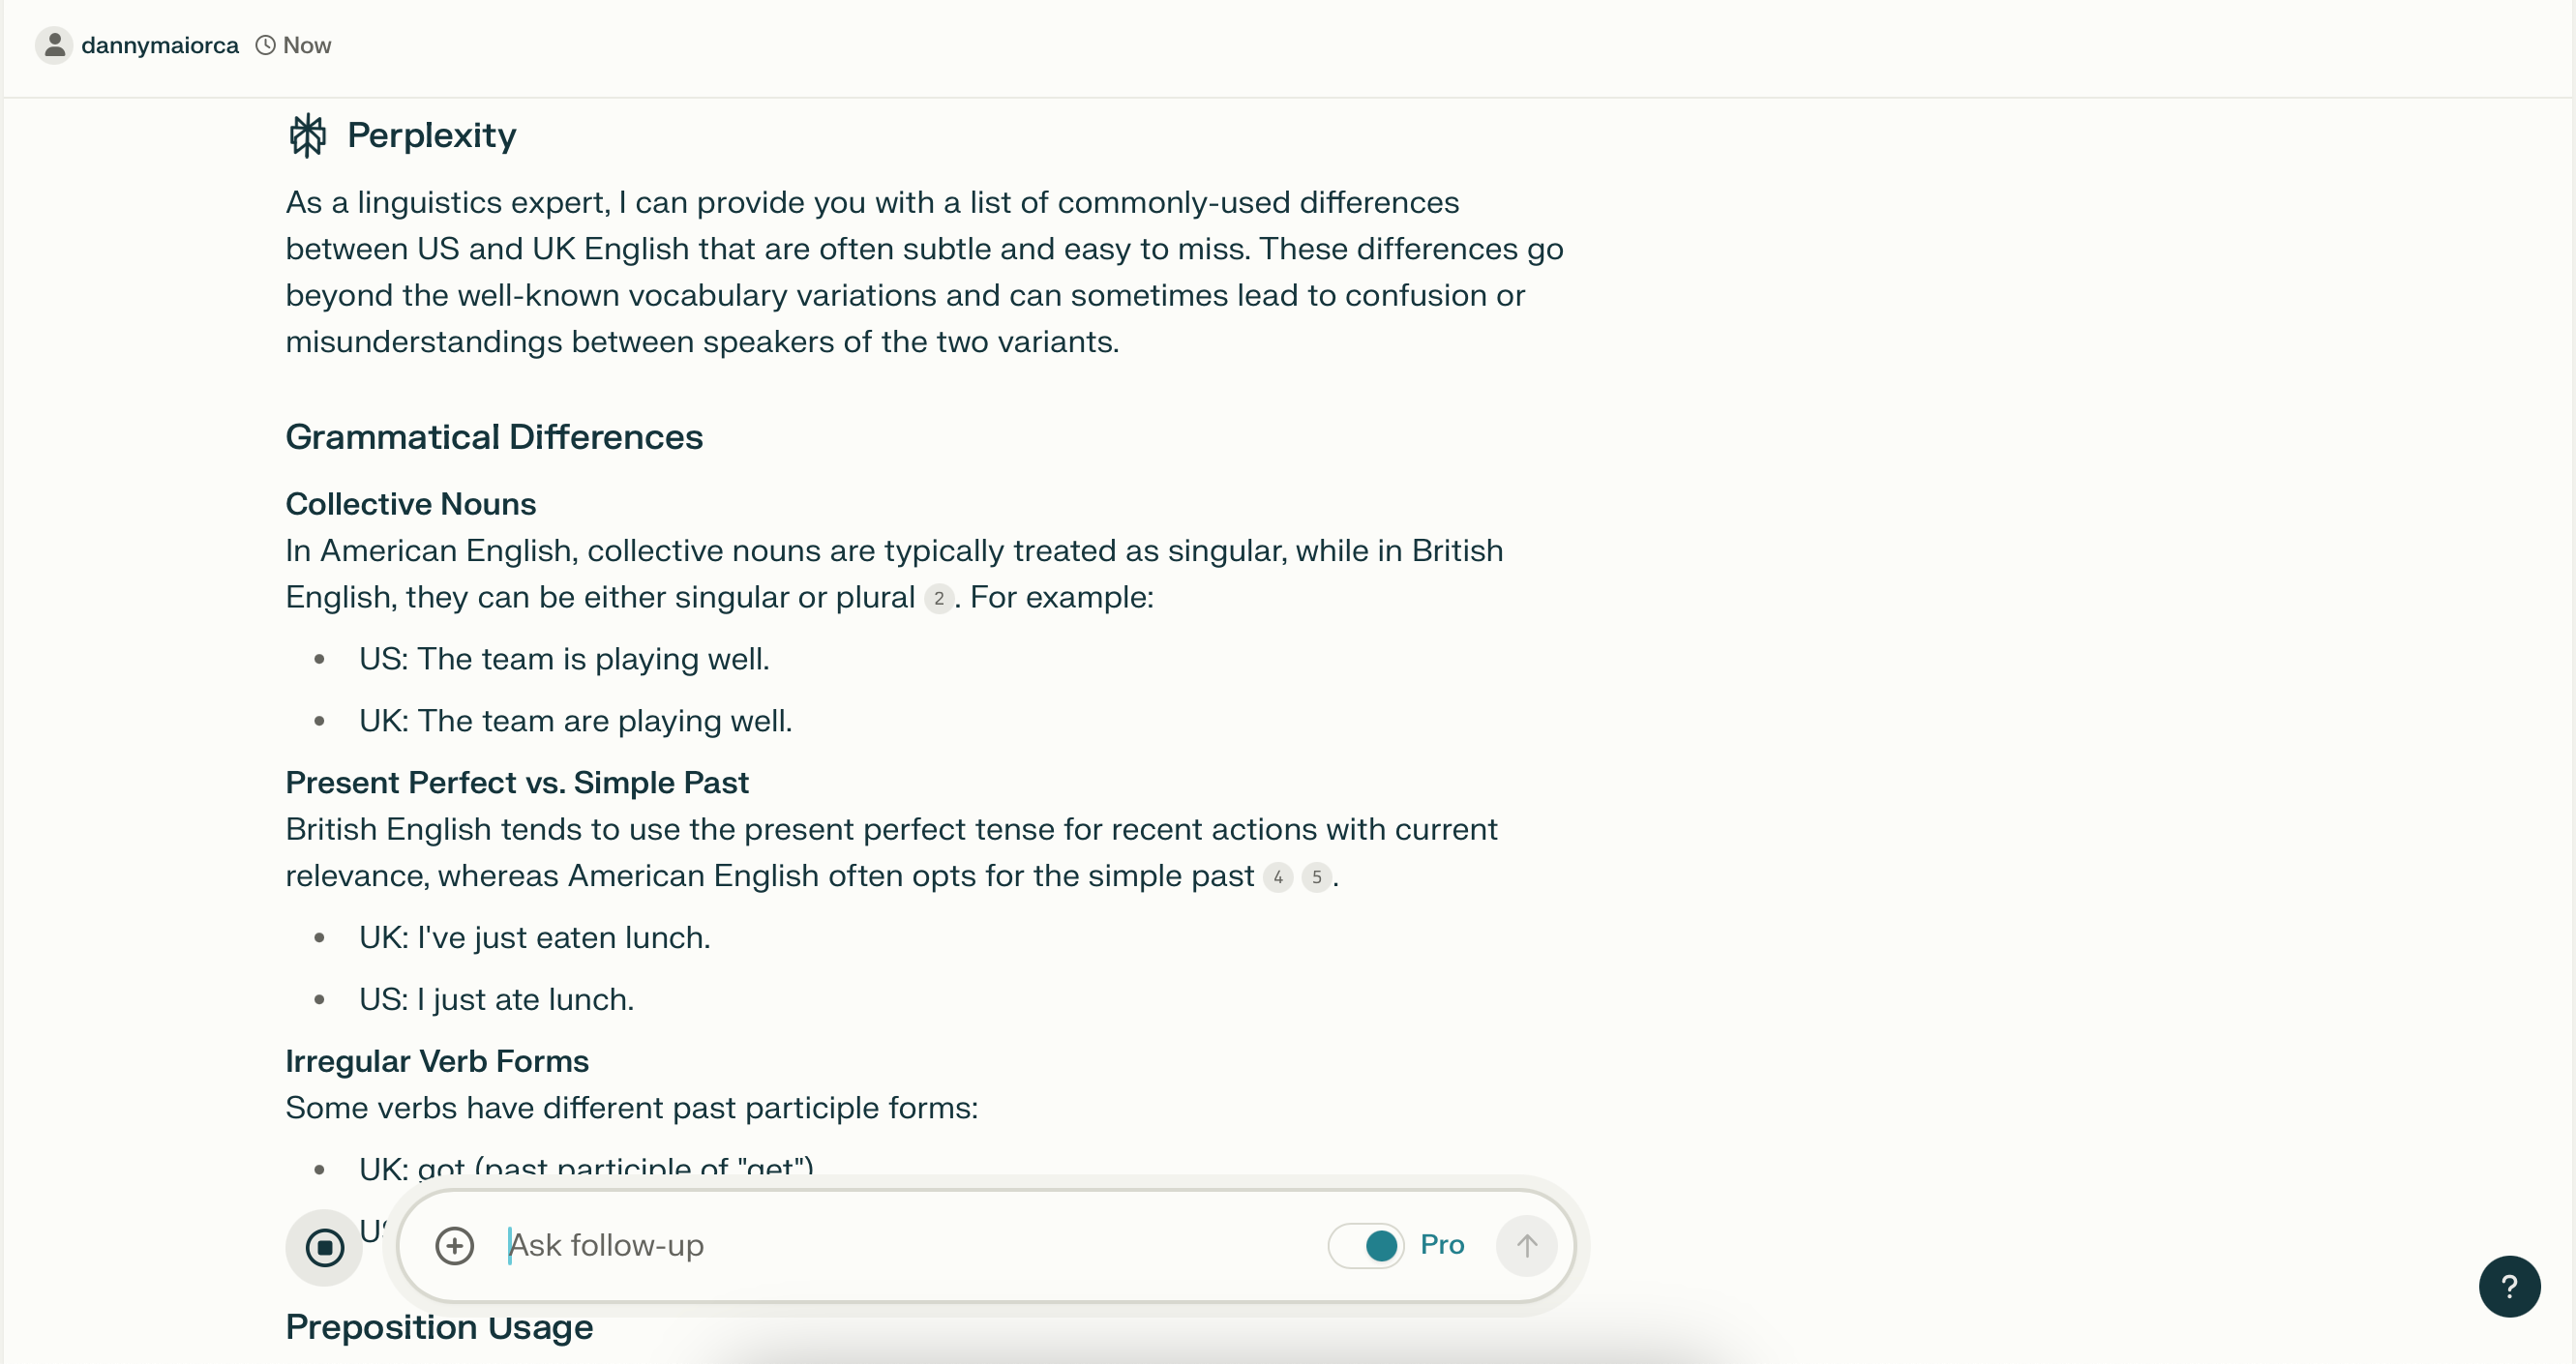Click the plus attach icon

pyautogui.click(x=454, y=1246)
